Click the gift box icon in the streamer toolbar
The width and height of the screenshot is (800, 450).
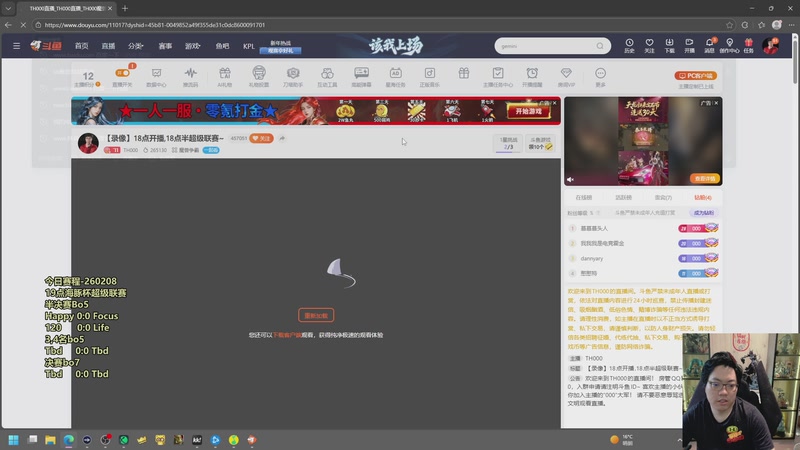(464, 73)
